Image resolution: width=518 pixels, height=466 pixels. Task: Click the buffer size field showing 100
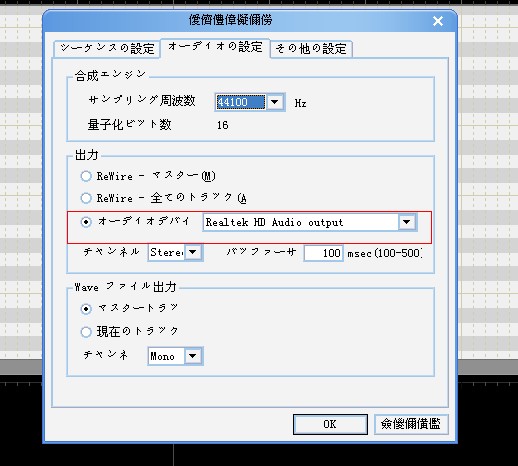pyautogui.click(x=323, y=253)
